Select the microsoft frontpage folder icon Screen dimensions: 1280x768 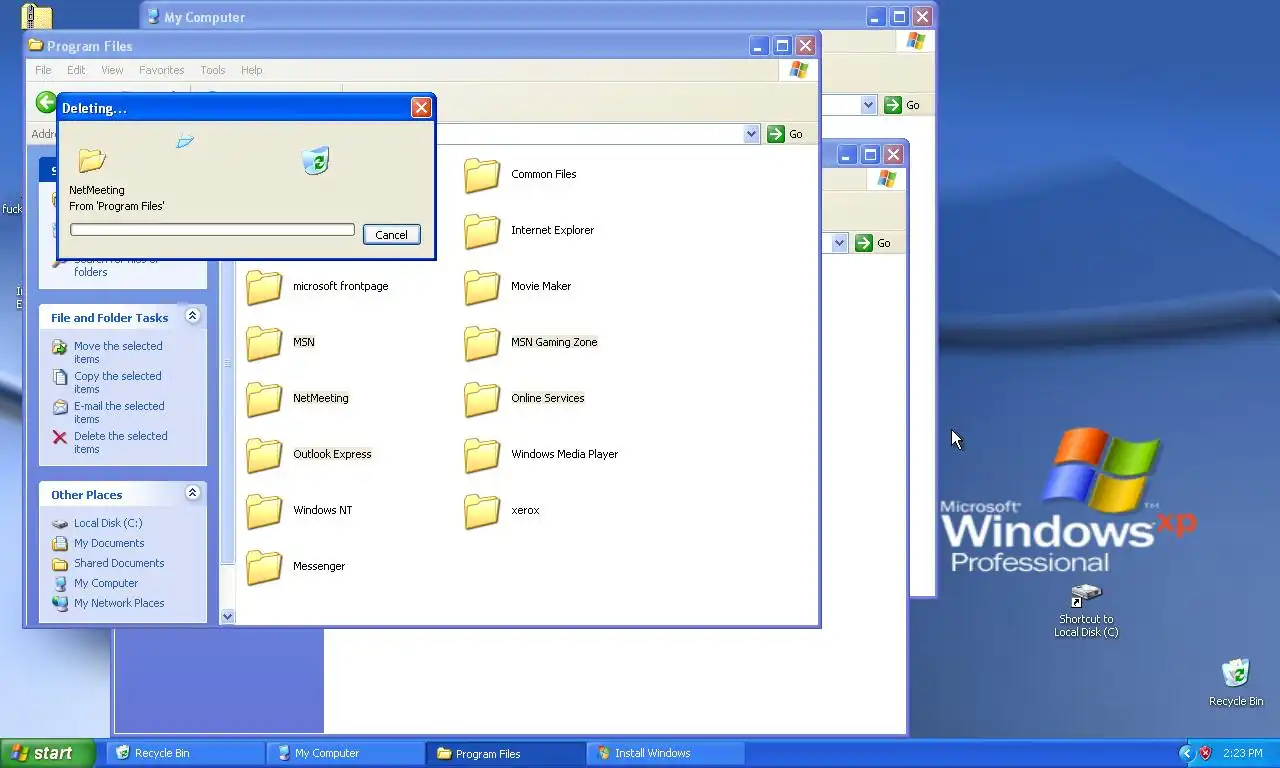pos(264,287)
